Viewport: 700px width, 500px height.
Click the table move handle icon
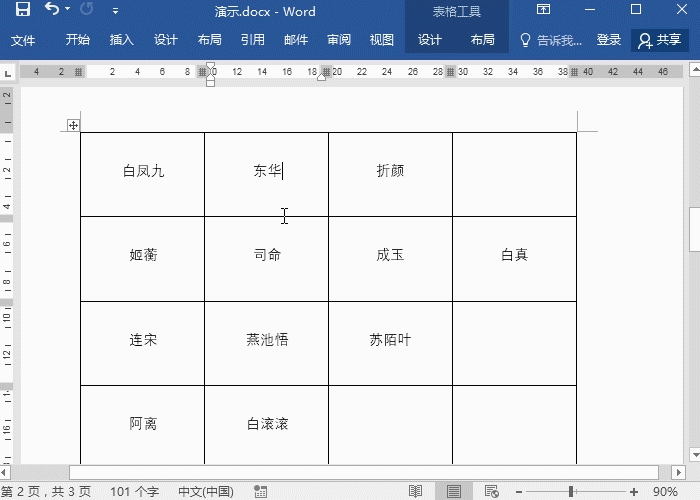[x=73, y=125]
